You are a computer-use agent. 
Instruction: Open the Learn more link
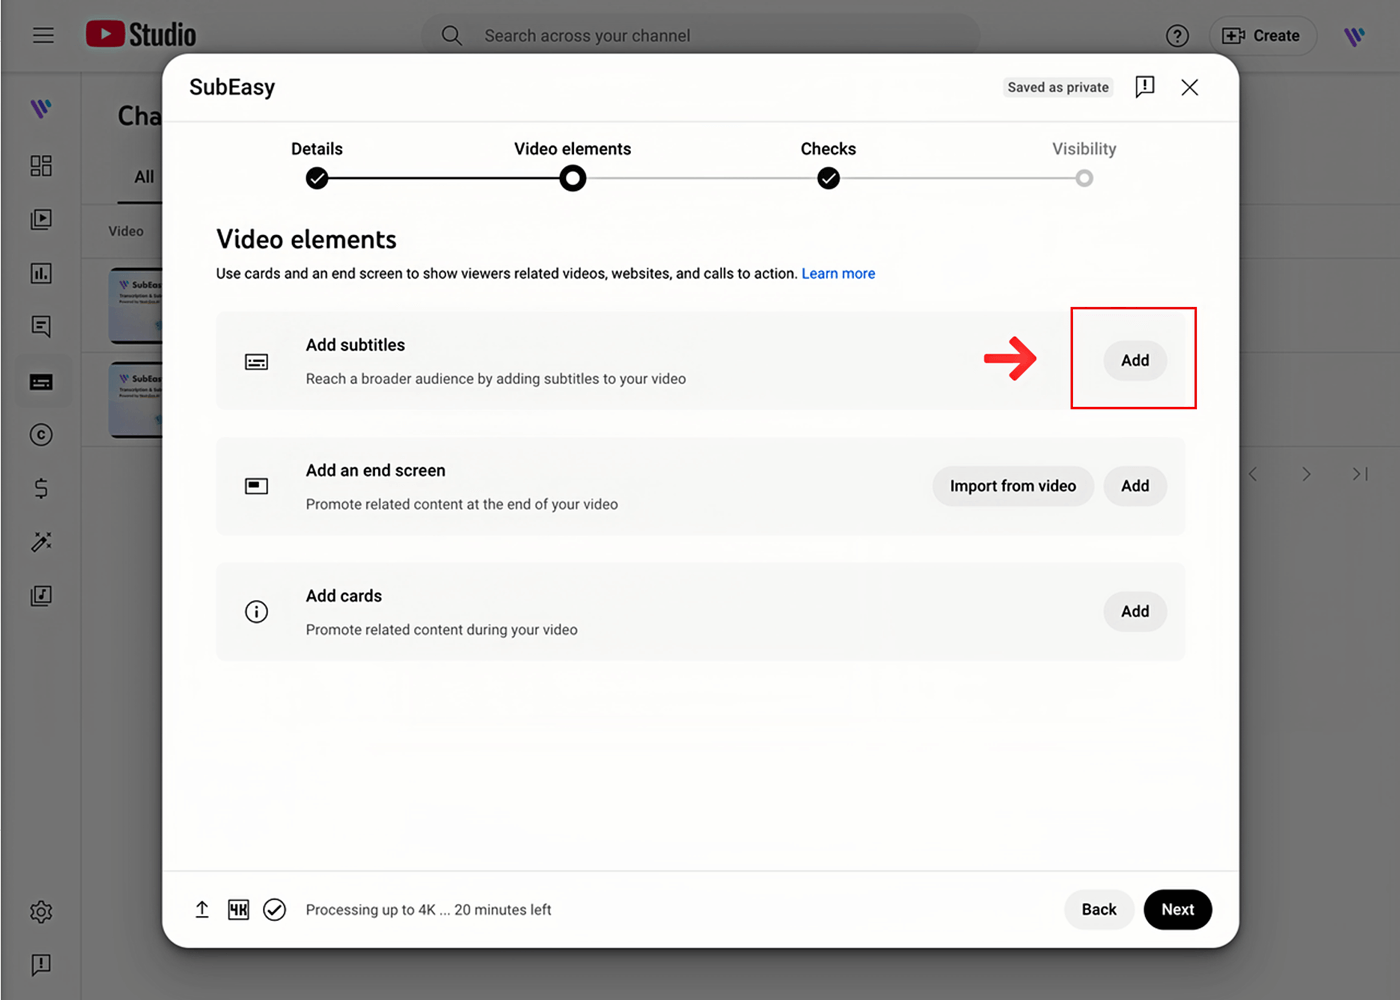point(838,273)
